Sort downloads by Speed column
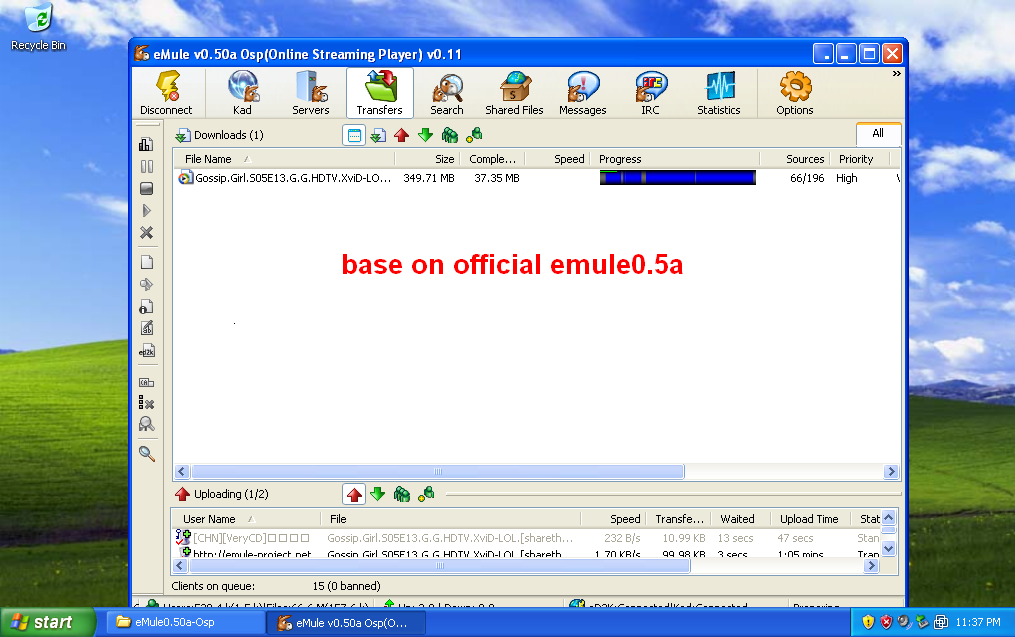 557,159
